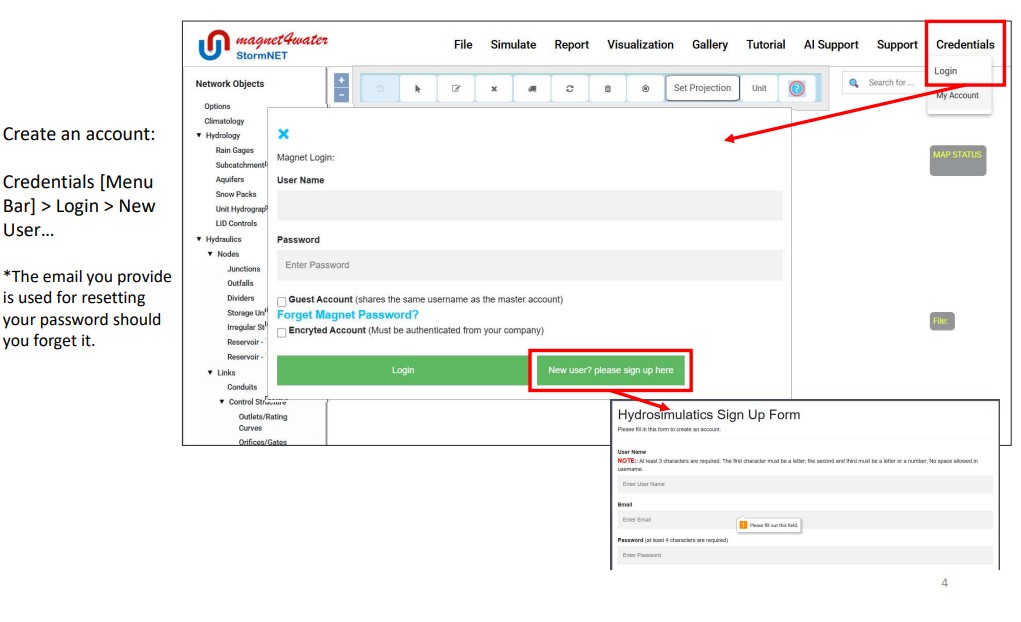Screen dimensions: 1021x622
Task: Open the Credentials menu
Action: coord(965,44)
